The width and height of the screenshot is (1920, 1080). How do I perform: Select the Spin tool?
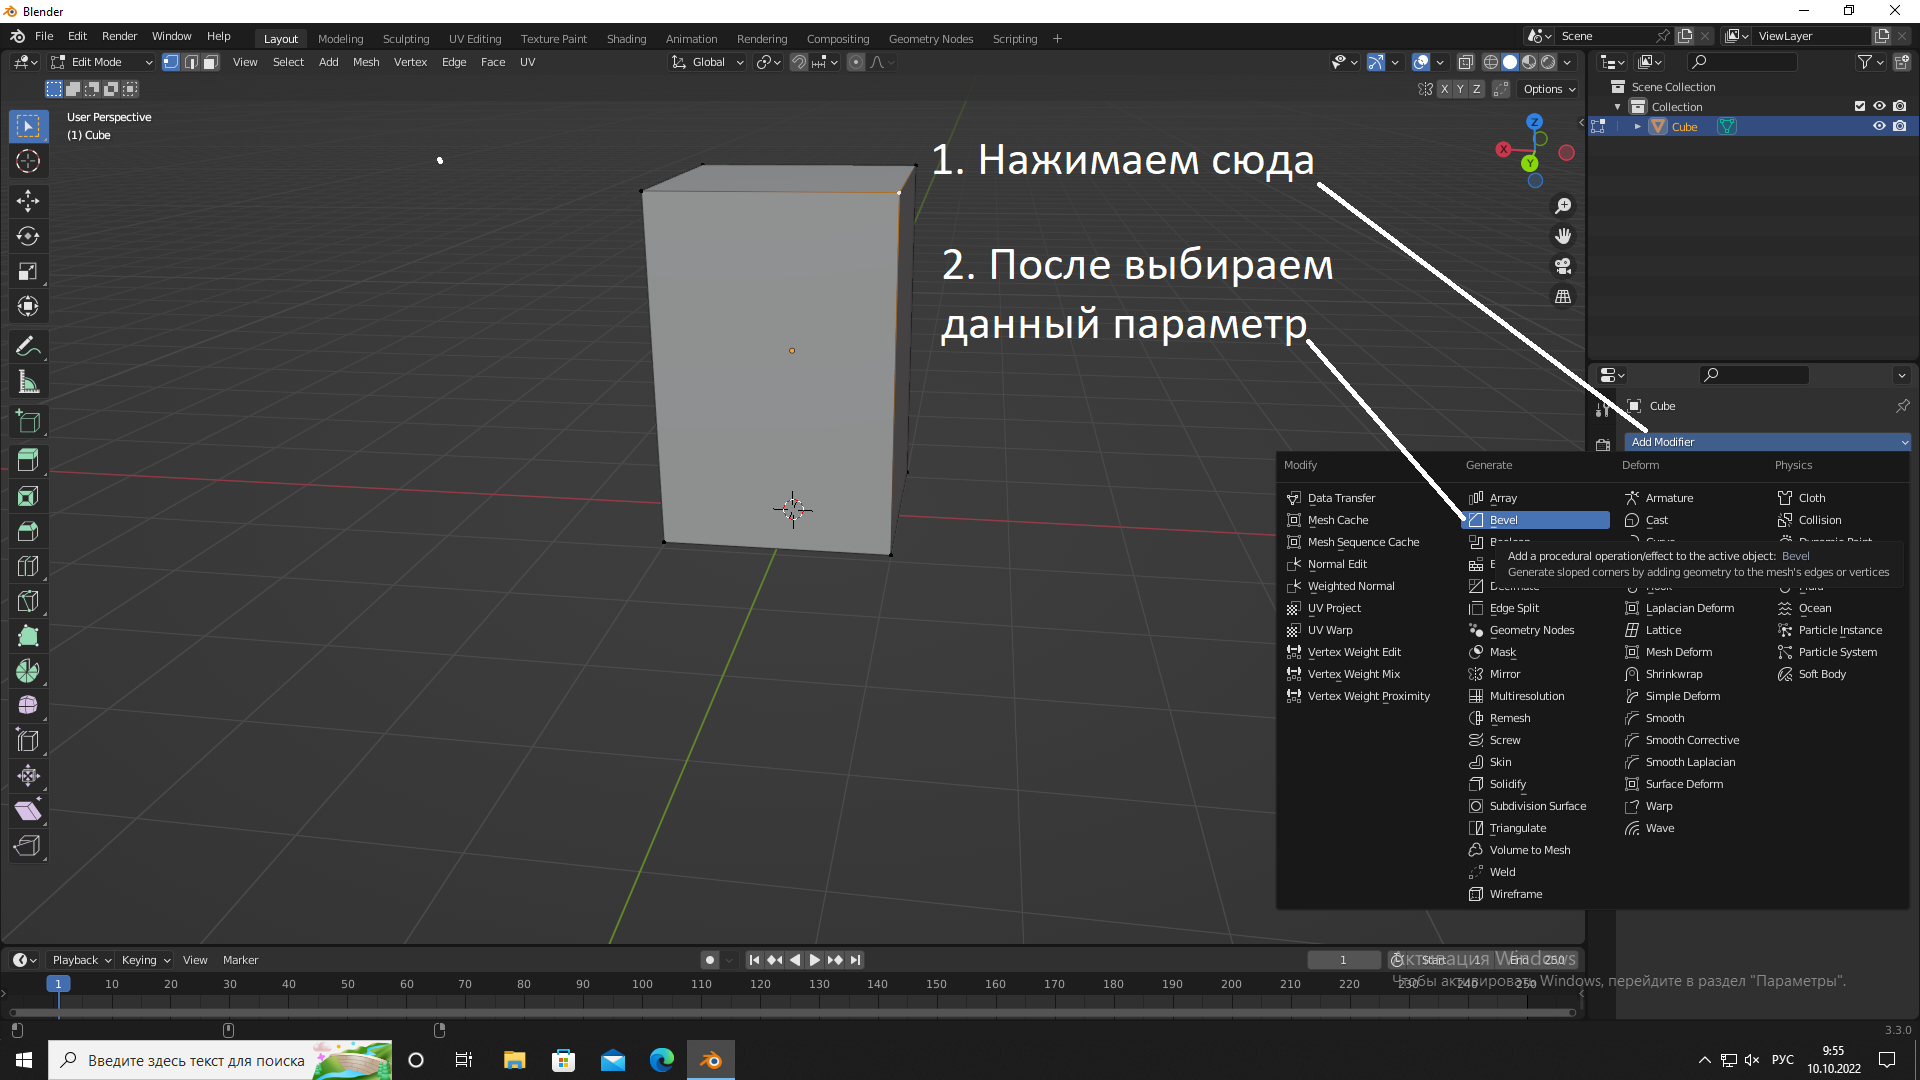[28, 671]
